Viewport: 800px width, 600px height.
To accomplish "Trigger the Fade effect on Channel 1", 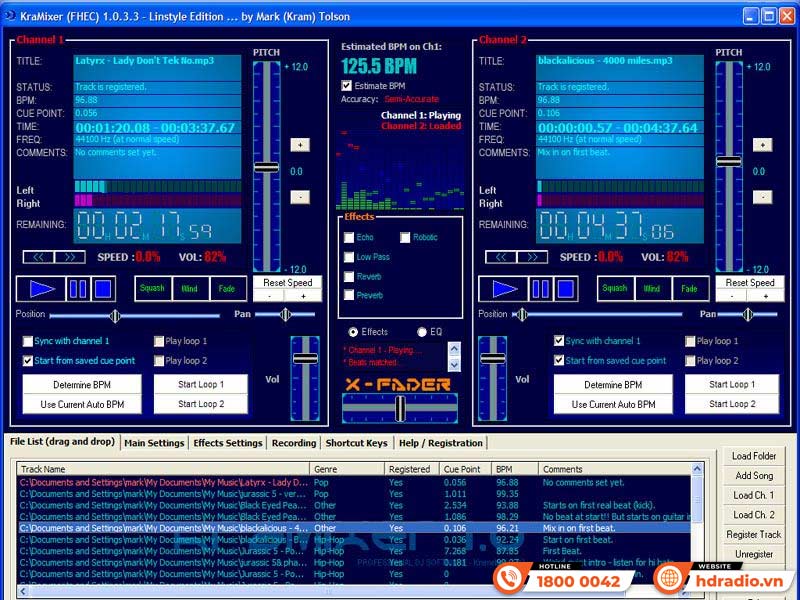I will point(227,288).
